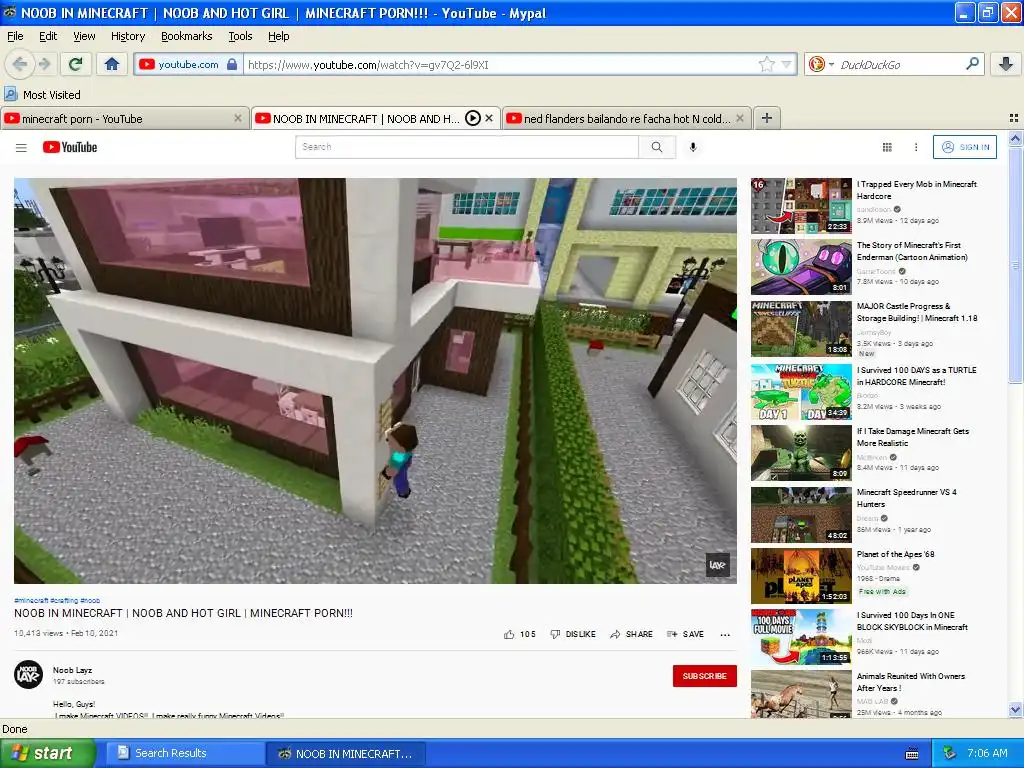Open the YouTube hamburger guide menu

(x=21, y=148)
